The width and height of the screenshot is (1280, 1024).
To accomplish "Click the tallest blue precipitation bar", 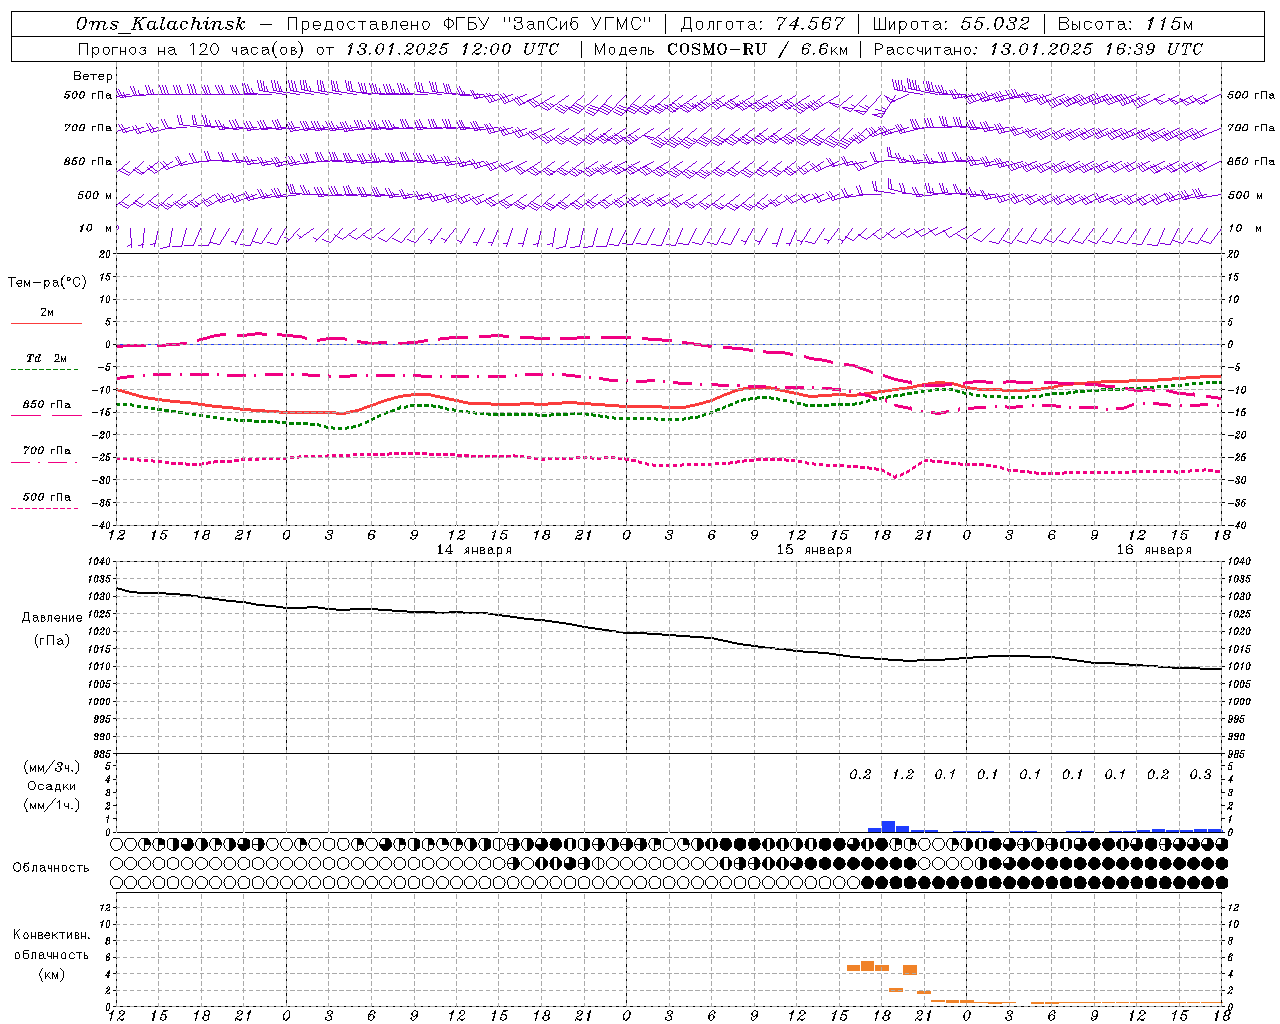I will click(888, 826).
